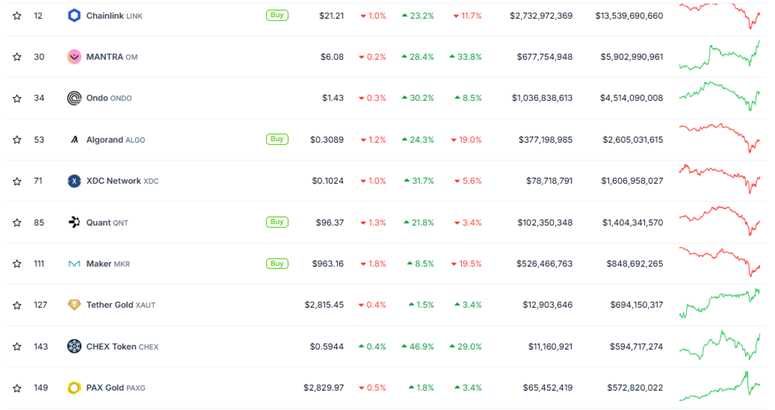This screenshot has height=410, width=775.
Task: Click the Chainlink logo icon
Action: [x=74, y=16]
